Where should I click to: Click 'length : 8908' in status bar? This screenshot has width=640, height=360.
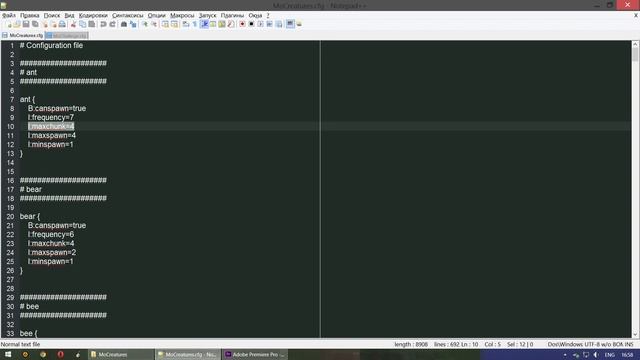[x=411, y=344]
